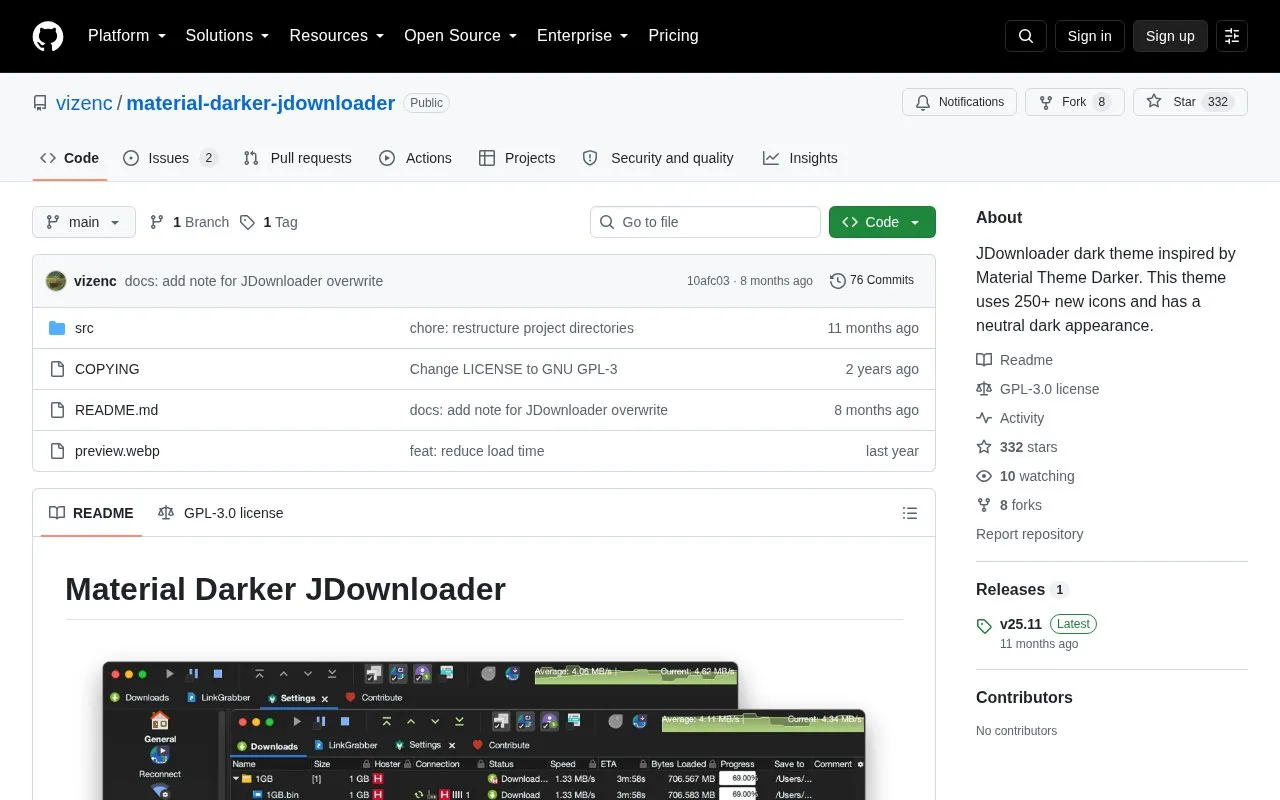
Task: Open the appearance settings icon in header
Action: 1232,36
